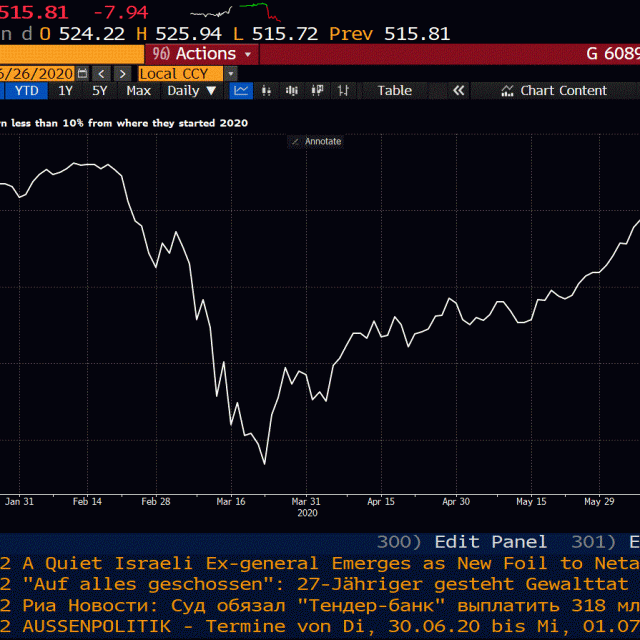Advance date with the right arrow

click(121, 73)
